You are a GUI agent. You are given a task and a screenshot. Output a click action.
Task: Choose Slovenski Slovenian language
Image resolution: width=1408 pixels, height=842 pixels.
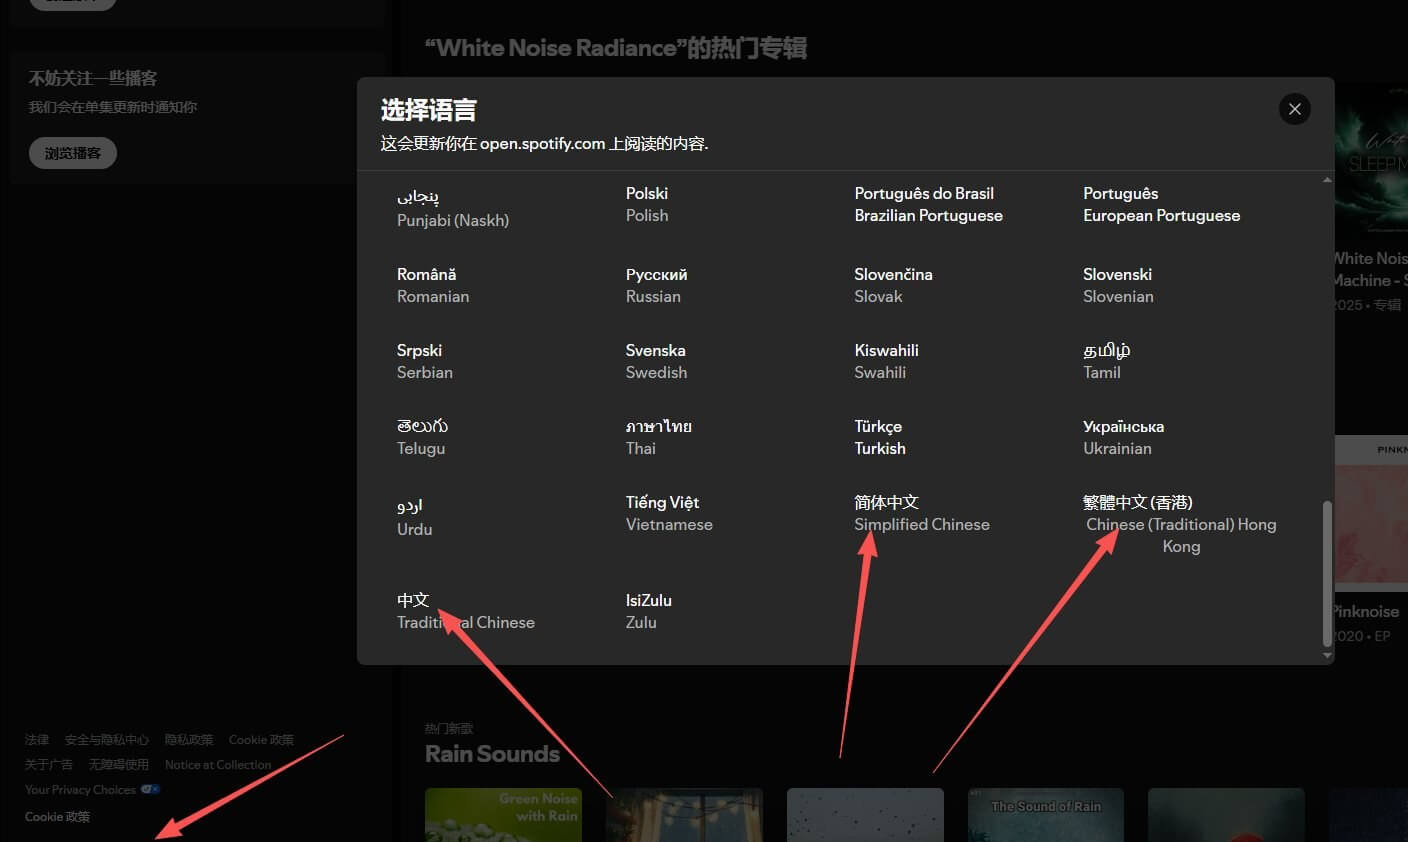(1118, 285)
